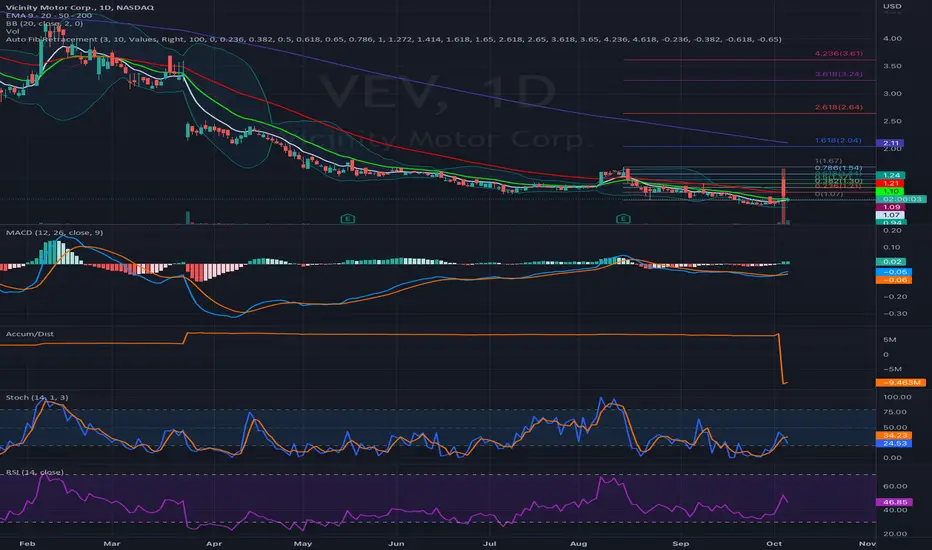Click the Jul label on time axis

(489, 543)
